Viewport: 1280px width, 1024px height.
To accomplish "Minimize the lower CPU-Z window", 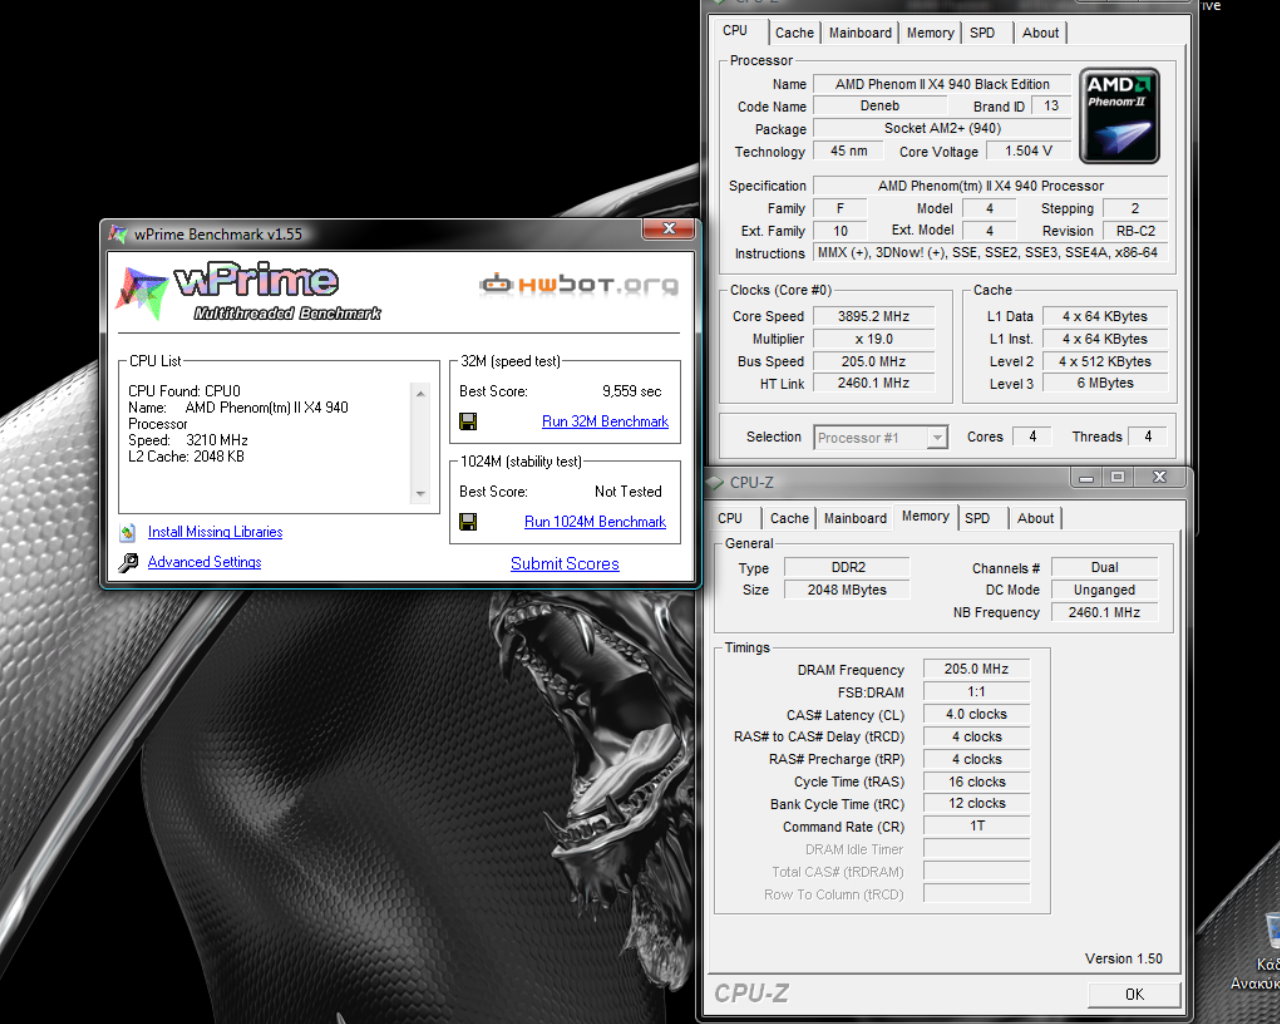I will click(1086, 477).
